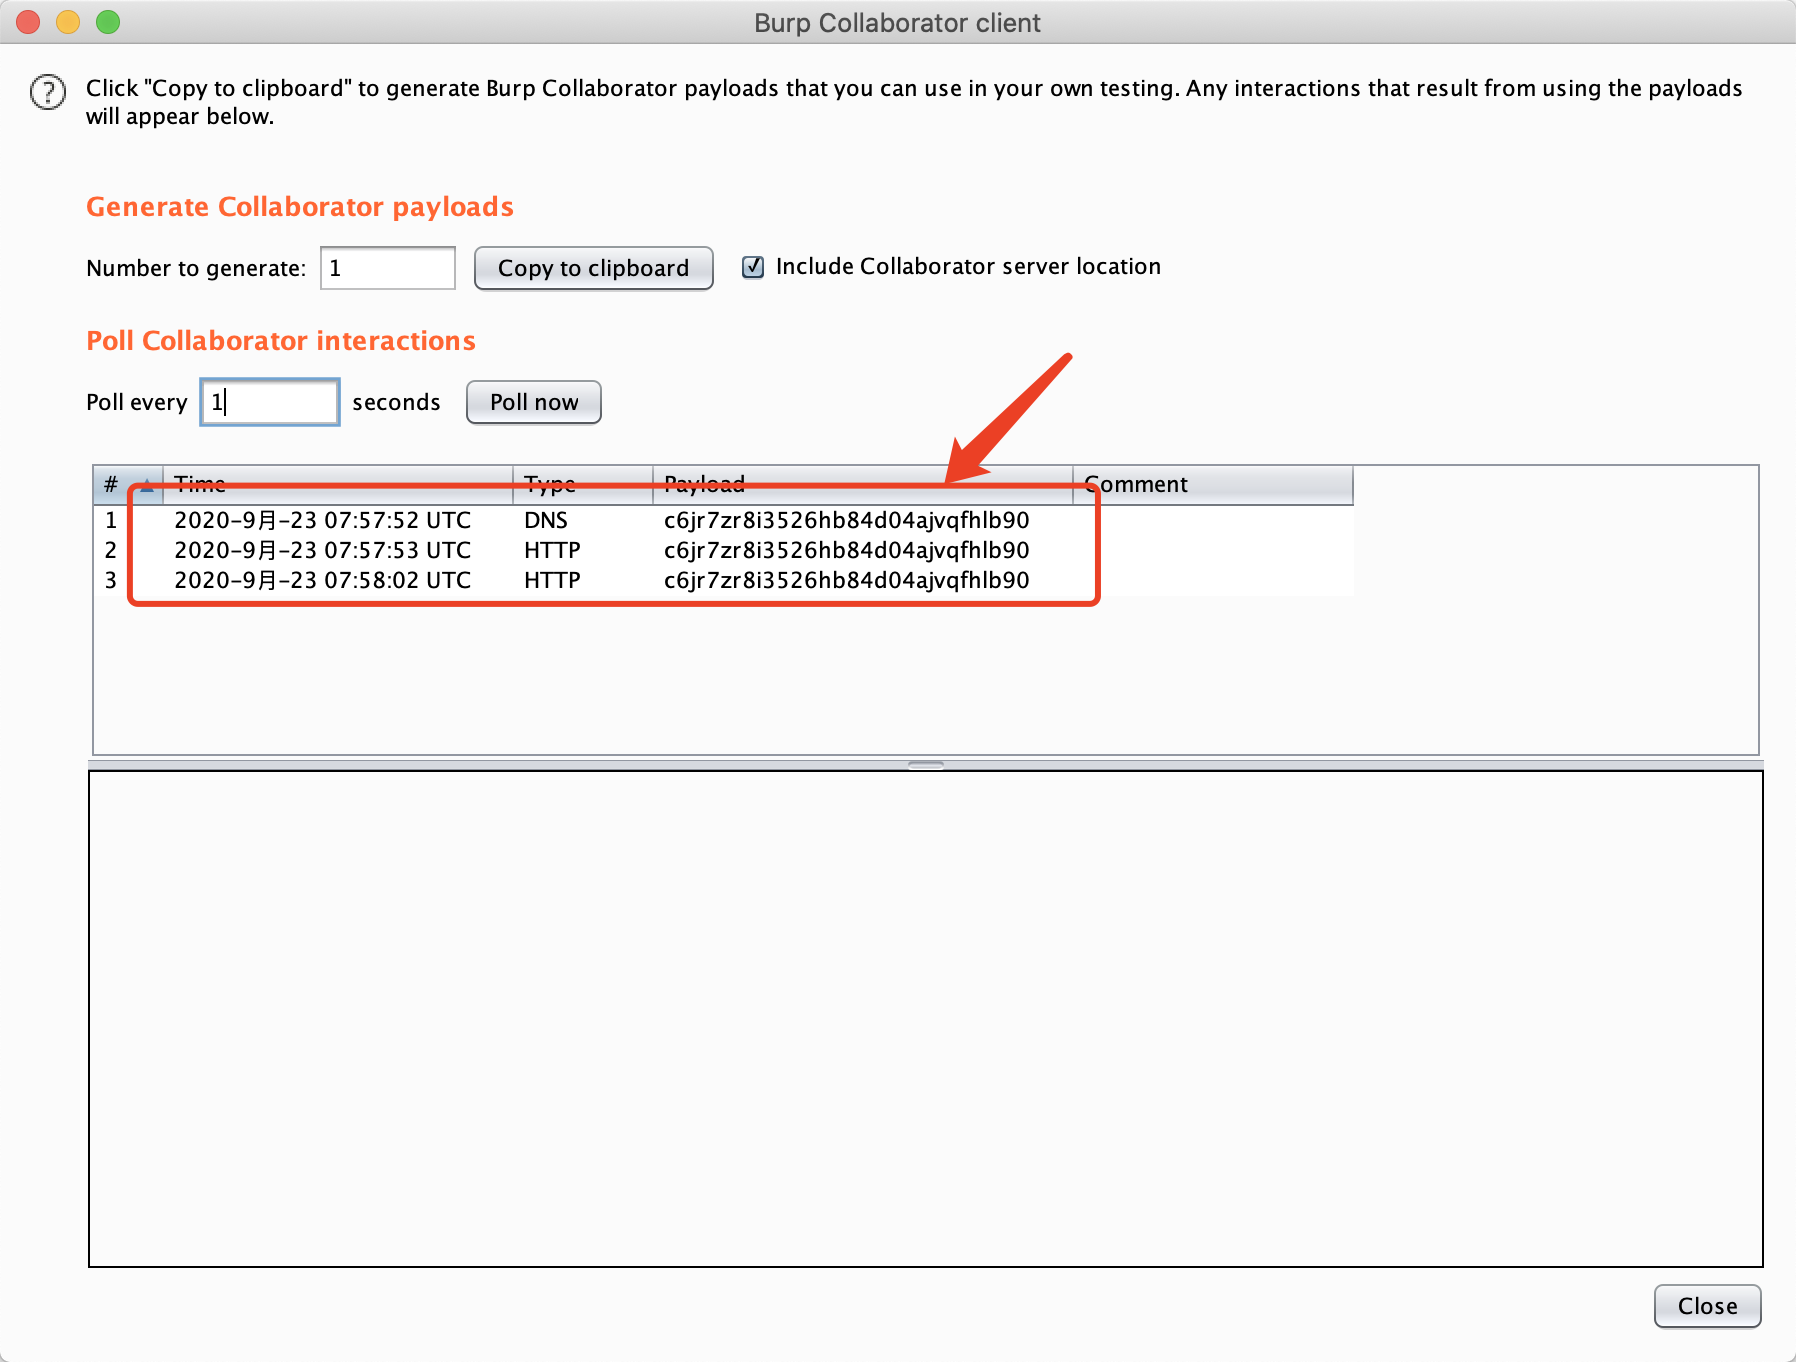Select the DNS interaction row
The height and width of the screenshot is (1362, 1796).
(x=600, y=520)
